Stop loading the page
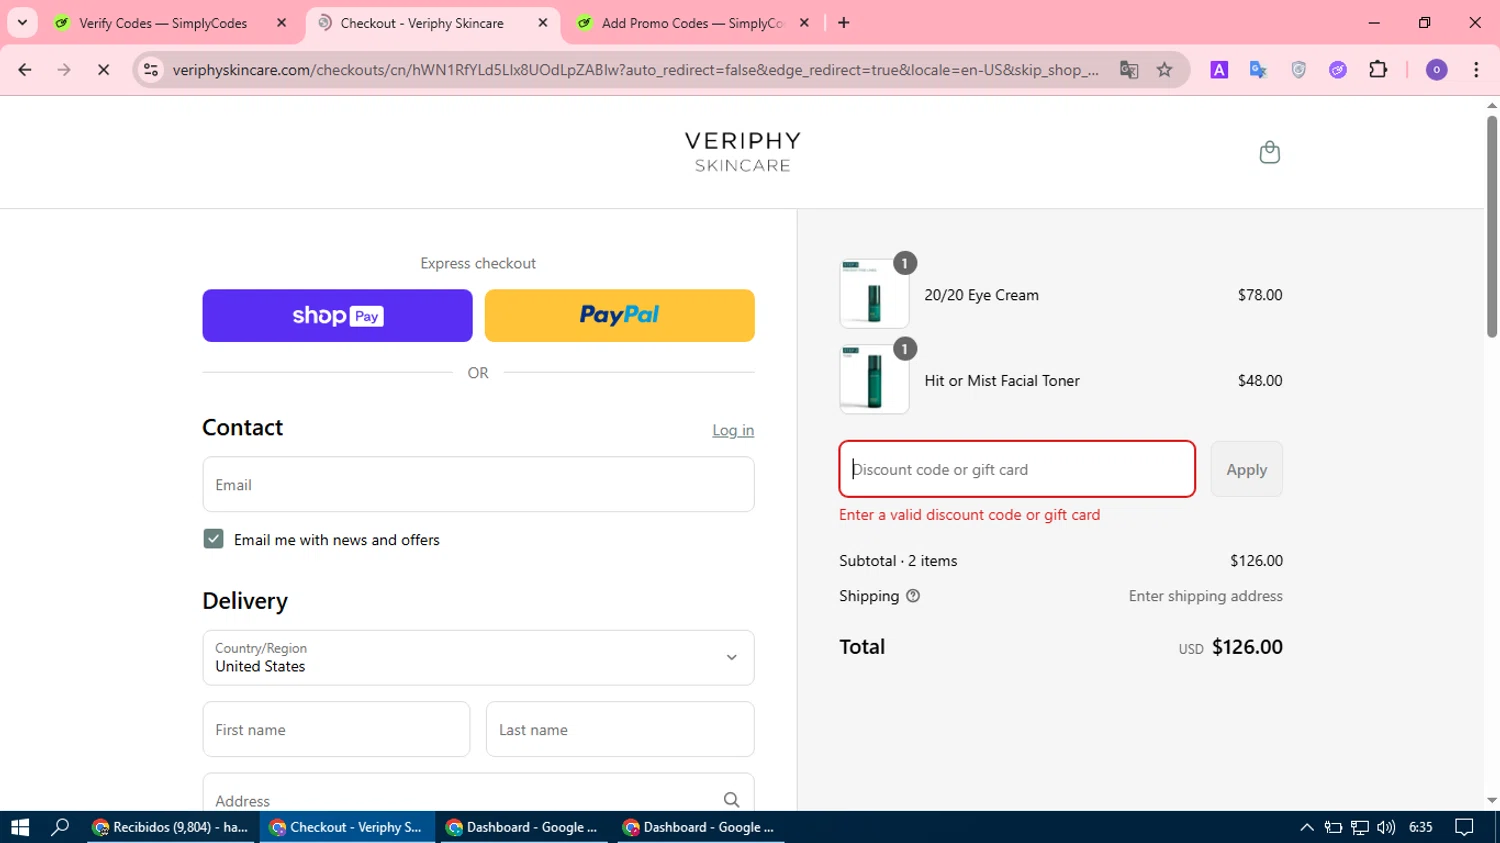The image size is (1500, 843). (103, 70)
